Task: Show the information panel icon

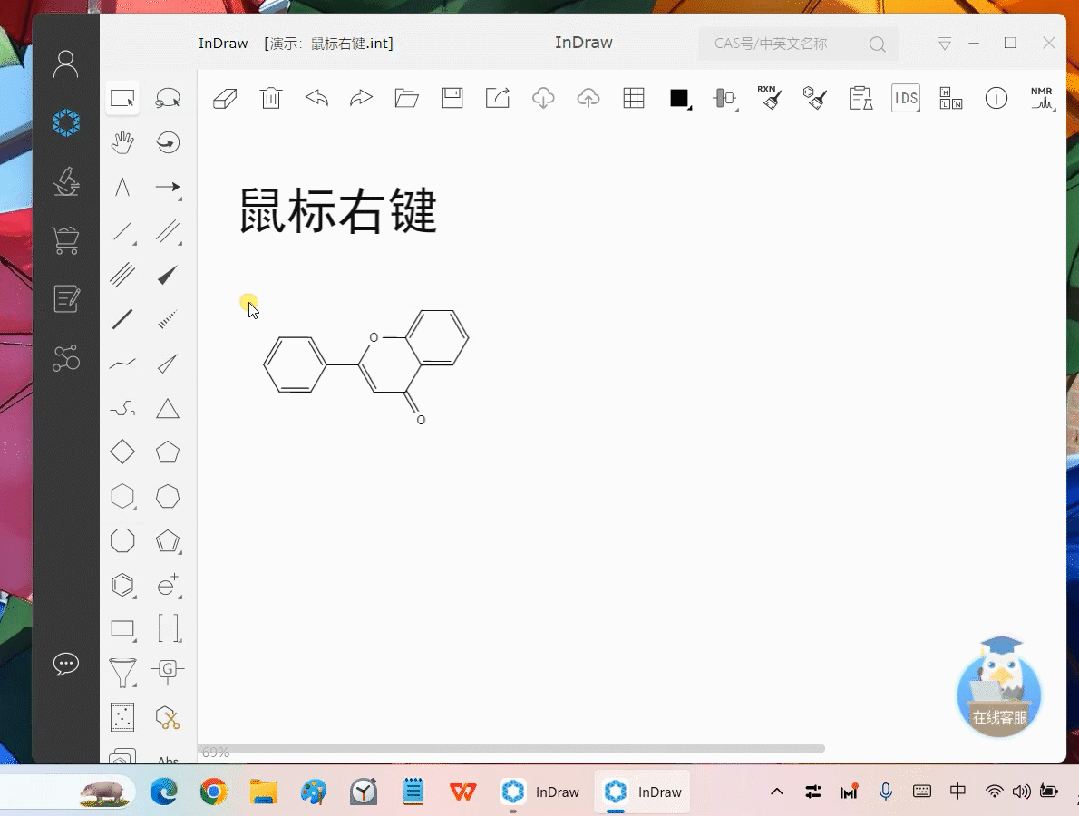Action: pos(996,98)
